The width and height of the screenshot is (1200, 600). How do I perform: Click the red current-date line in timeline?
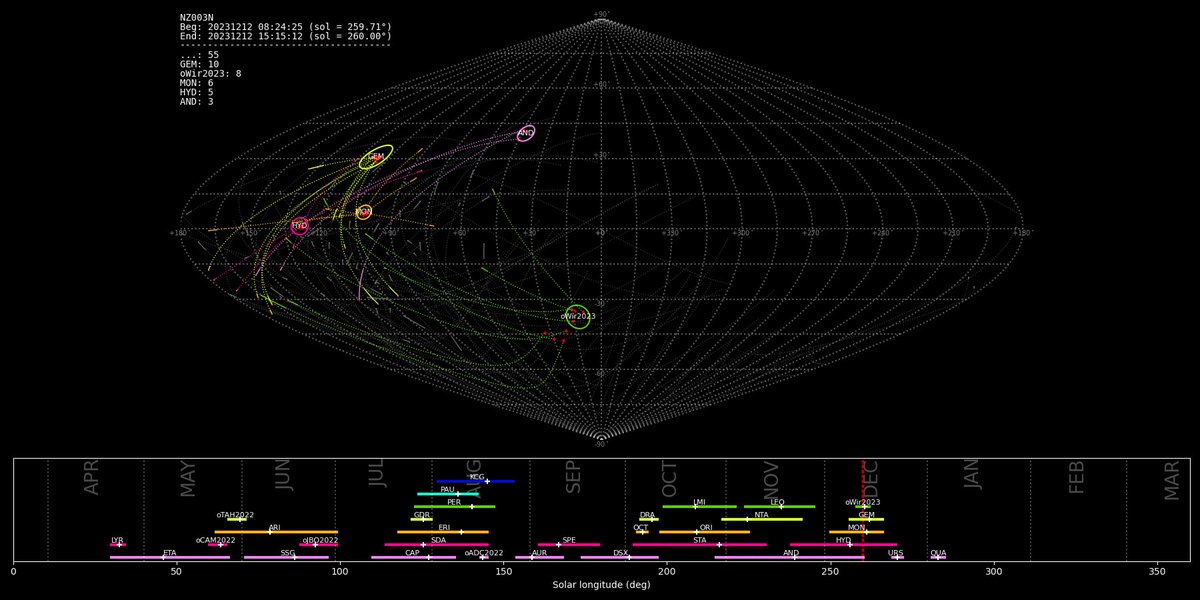tap(863, 510)
